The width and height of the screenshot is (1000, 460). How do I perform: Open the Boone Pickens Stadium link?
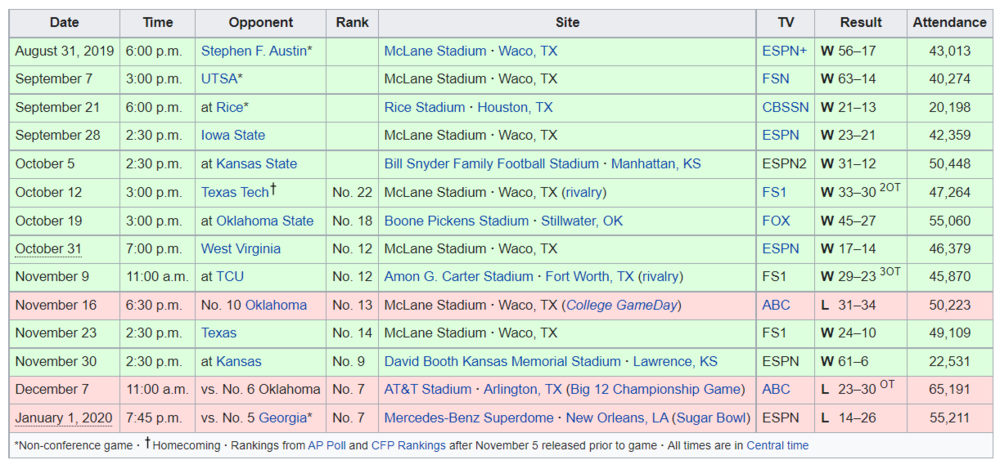coord(456,220)
